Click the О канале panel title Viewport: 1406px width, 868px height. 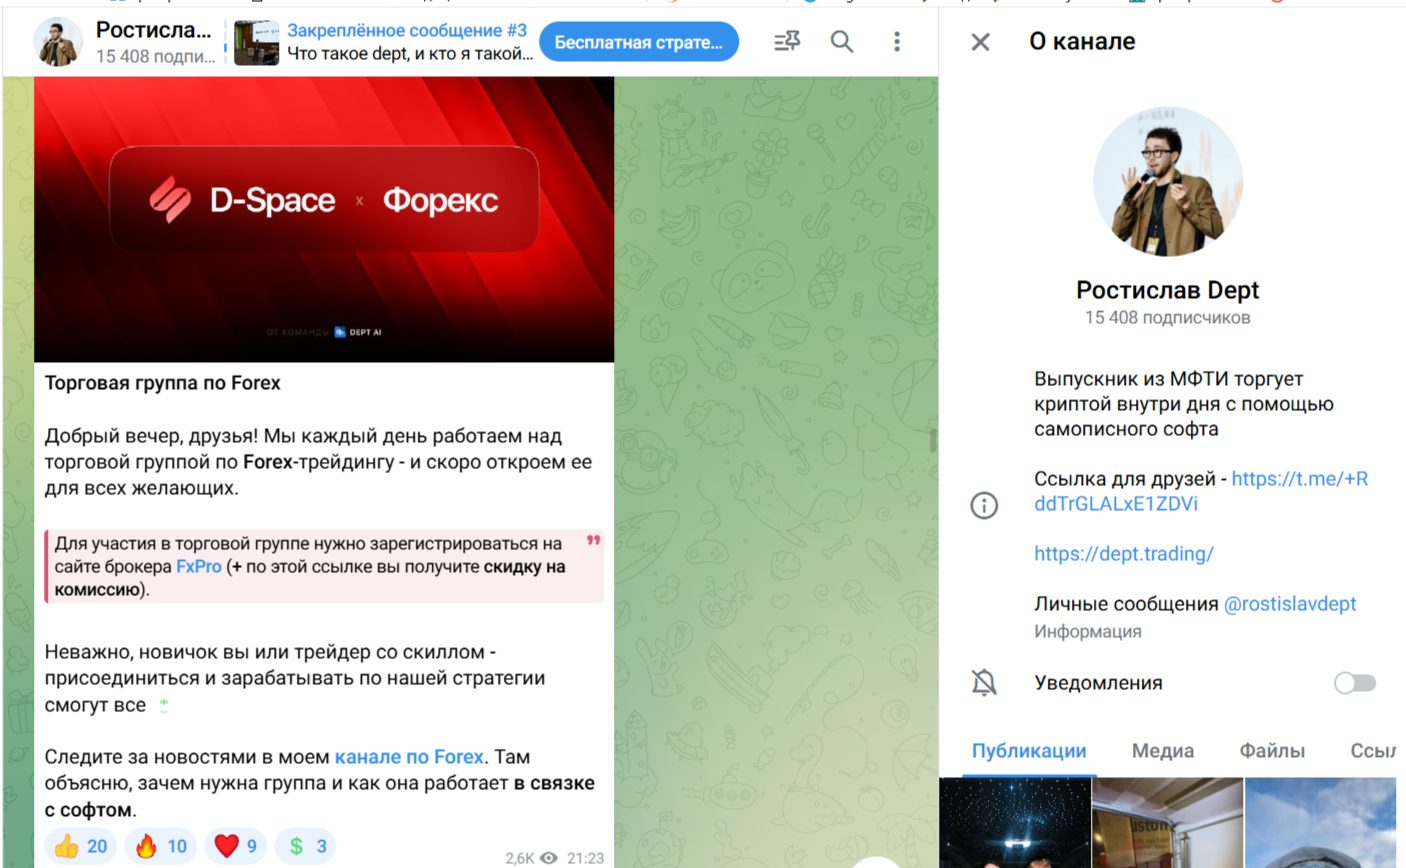(x=1082, y=42)
